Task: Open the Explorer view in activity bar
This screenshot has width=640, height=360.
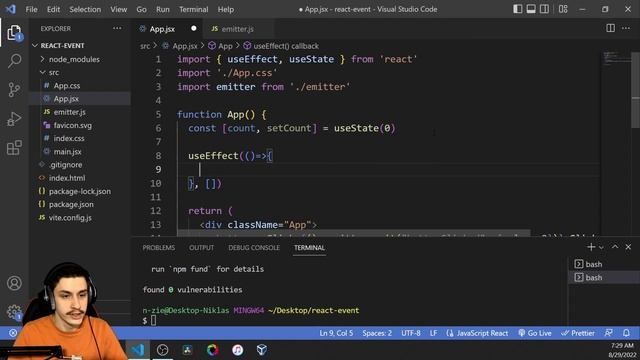Action: (14, 33)
